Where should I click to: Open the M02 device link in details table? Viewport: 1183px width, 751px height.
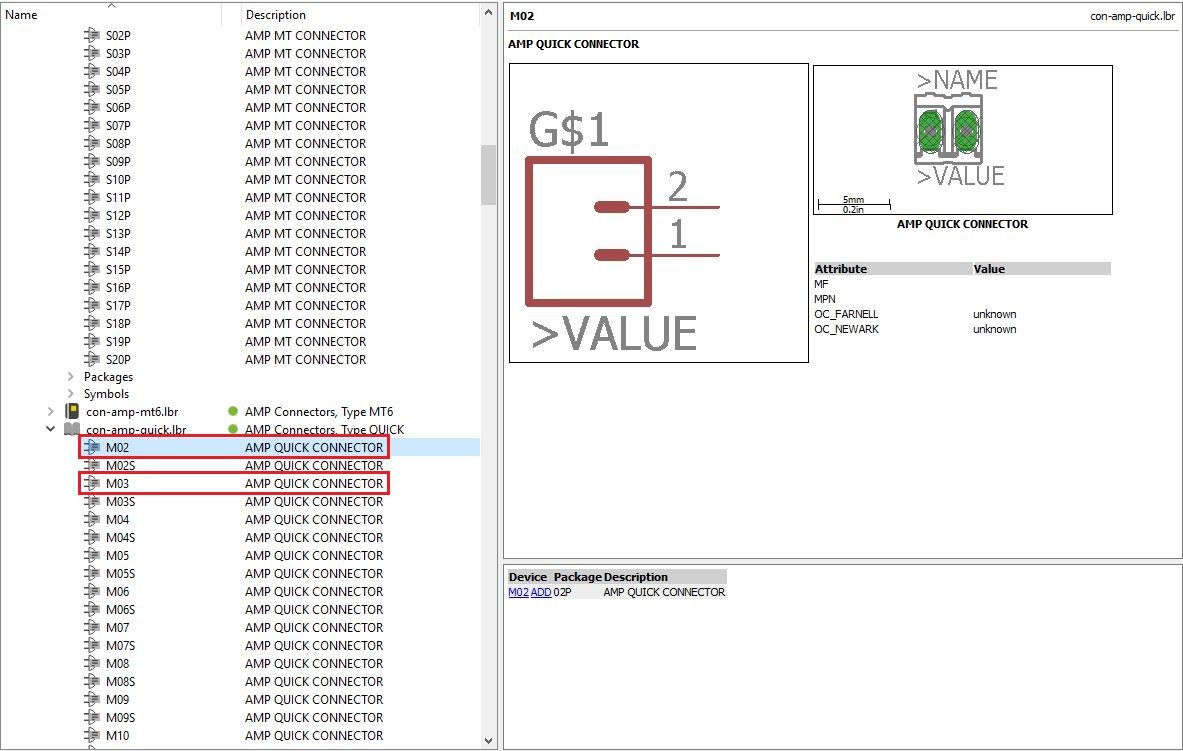click(x=518, y=592)
